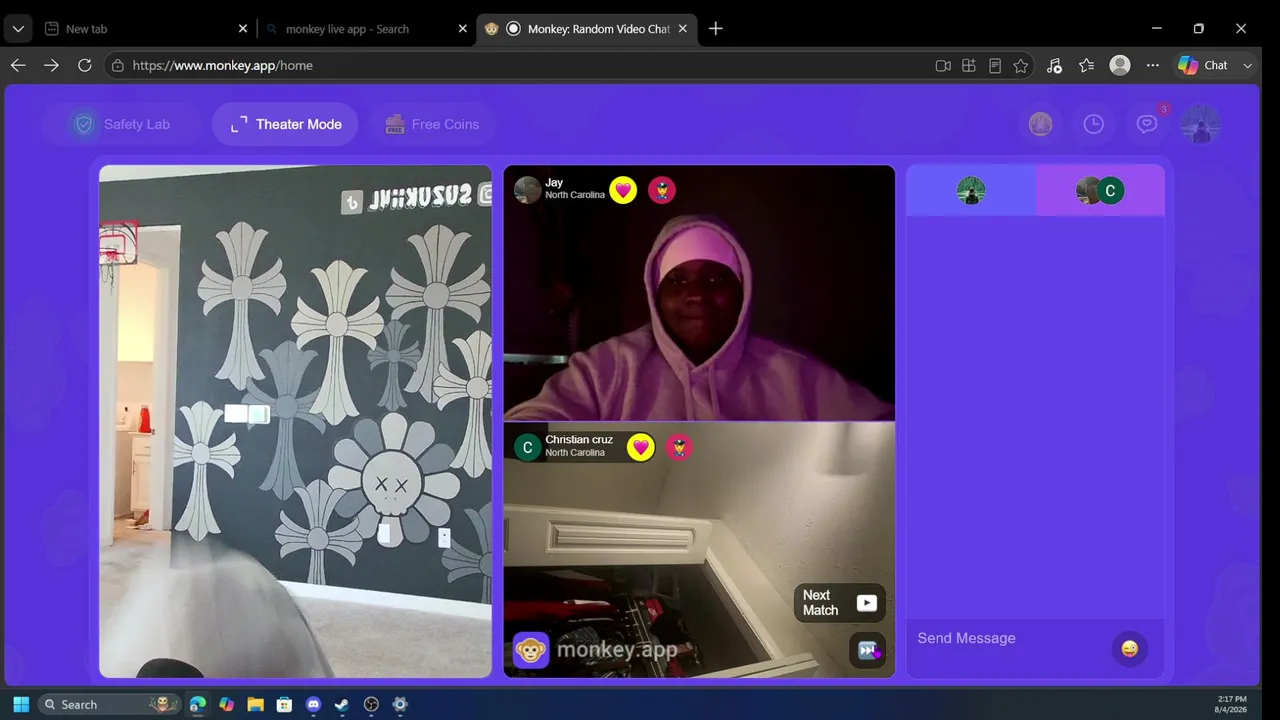Report Jay with the police icon
Screen dimensions: 1280x720
click(x=662, y=190)
